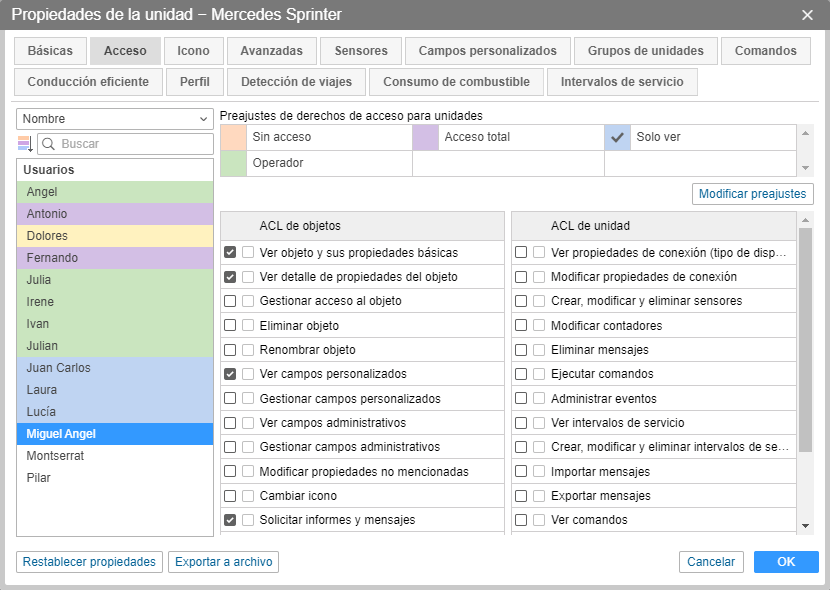Tick the Ejecutar comandos checkbox

click(521, 374)
